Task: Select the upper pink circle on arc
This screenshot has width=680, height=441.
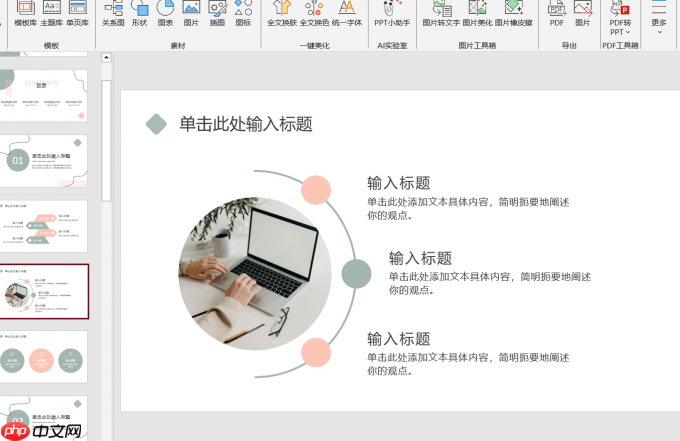Action: 316,190
